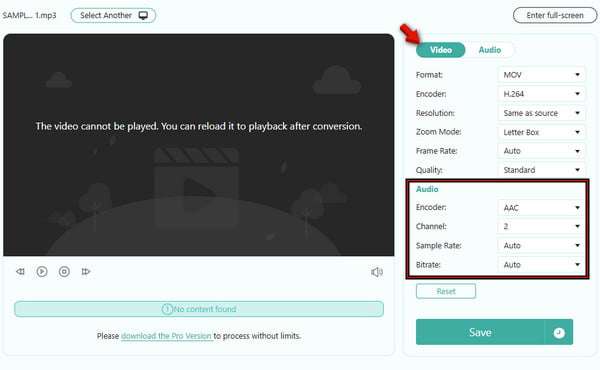Screen dimensions: 600x370
Task: Click the Select Another button
Action: pyautogui.click(x=113, y=15)
